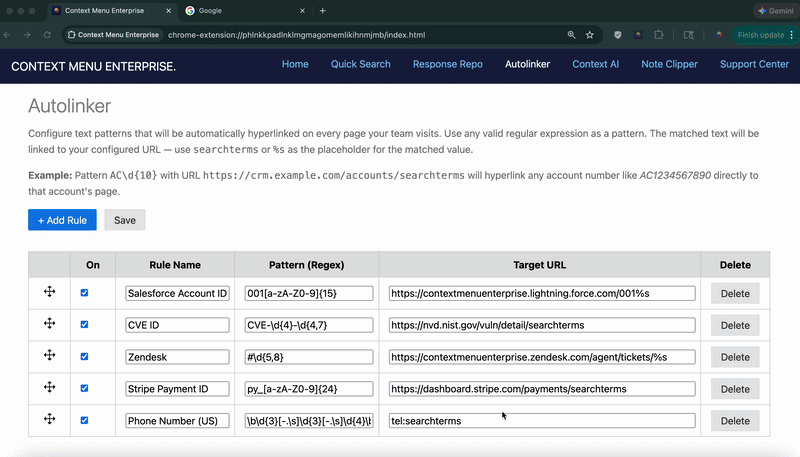Edit the Phone Number (US) name field
The width and height of the screenshot is (800, 457).
pos(177,421)
